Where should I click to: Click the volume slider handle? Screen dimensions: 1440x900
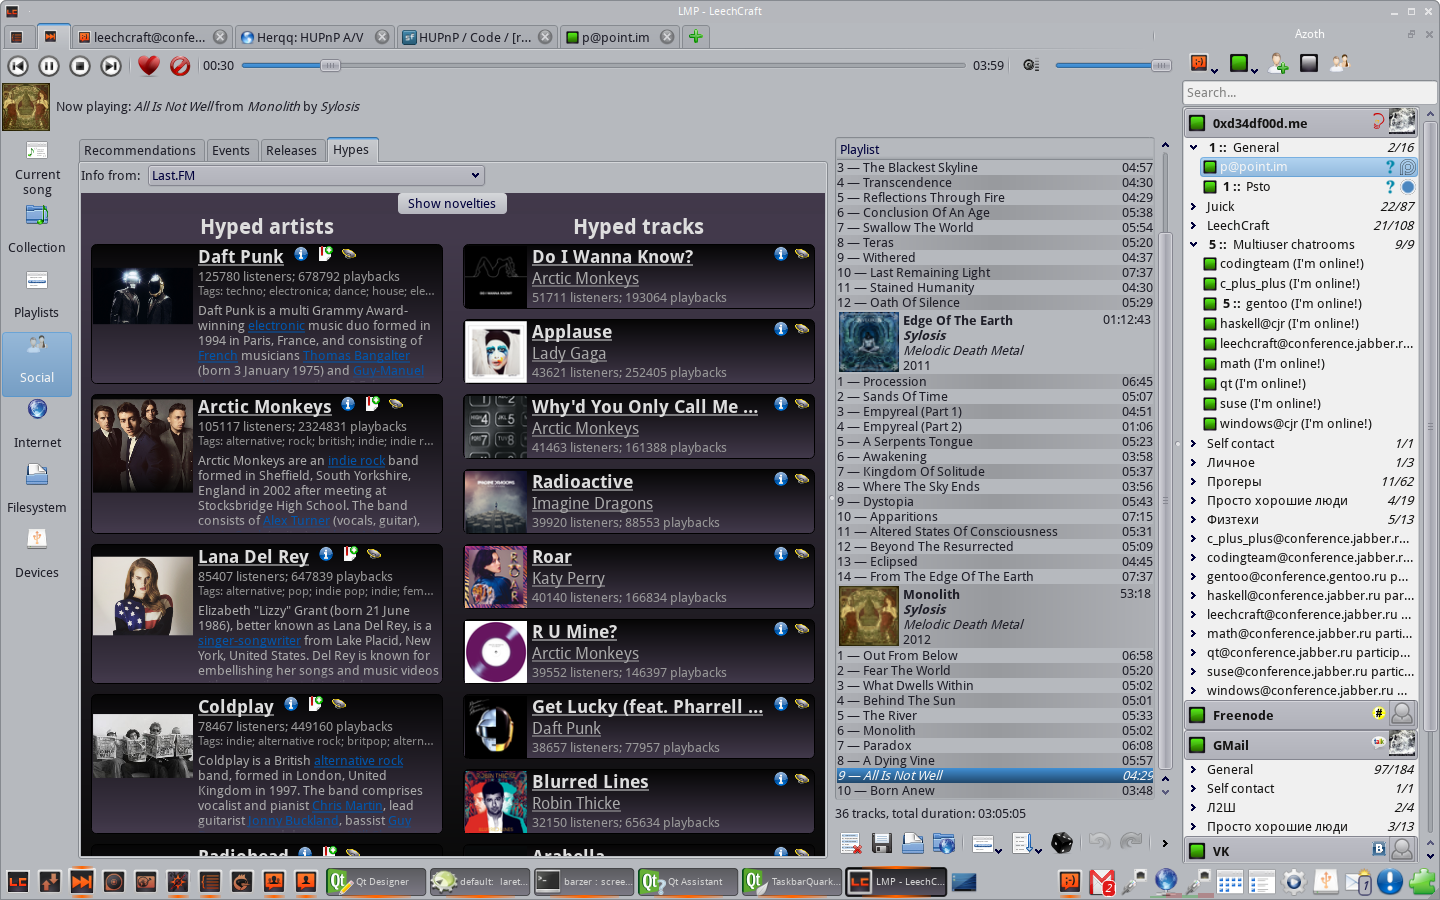pyautogui.click(x=1161, y=66)
